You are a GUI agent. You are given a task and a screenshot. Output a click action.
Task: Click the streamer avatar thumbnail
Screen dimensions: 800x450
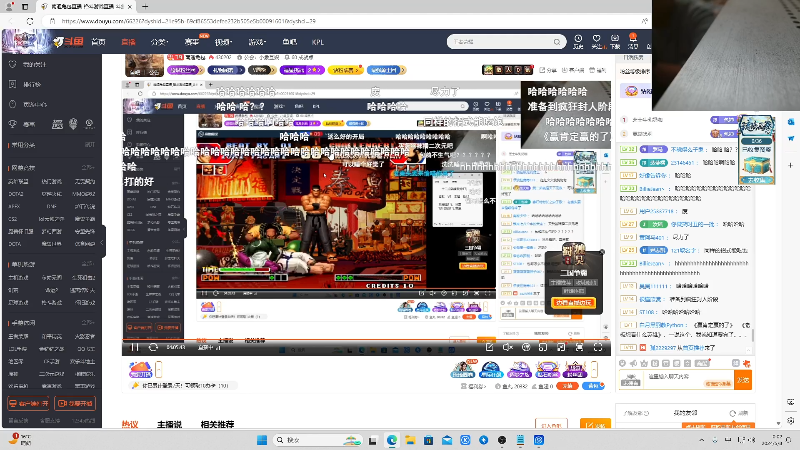[x=144, y=65]
